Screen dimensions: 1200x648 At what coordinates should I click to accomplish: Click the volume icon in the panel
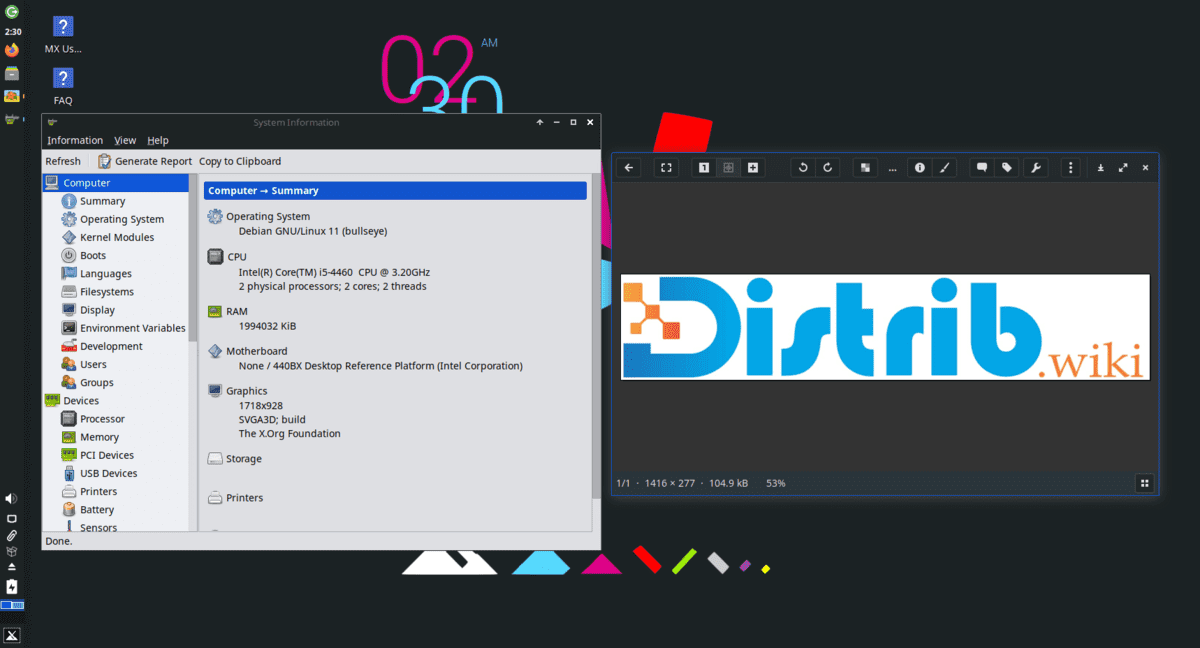tap(11, 498)
